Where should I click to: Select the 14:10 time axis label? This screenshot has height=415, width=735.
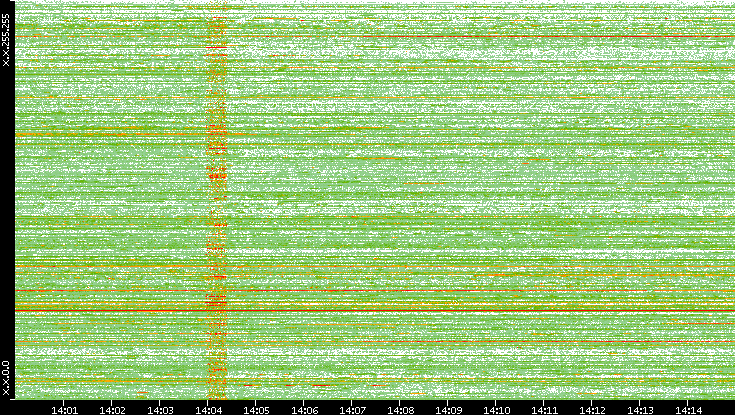pos(496,410)
